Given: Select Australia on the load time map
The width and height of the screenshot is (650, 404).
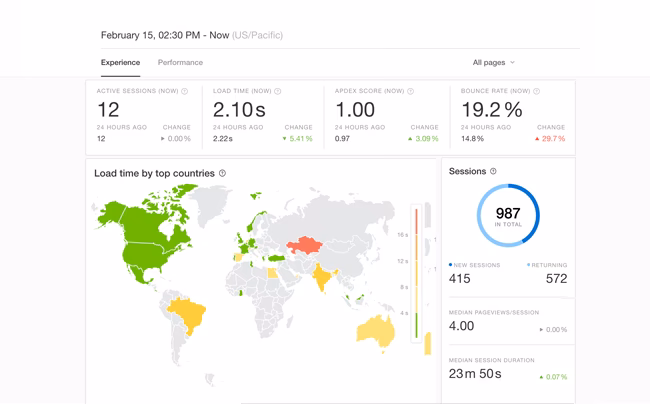Looking at the screenshot, I should click(376, 333).
